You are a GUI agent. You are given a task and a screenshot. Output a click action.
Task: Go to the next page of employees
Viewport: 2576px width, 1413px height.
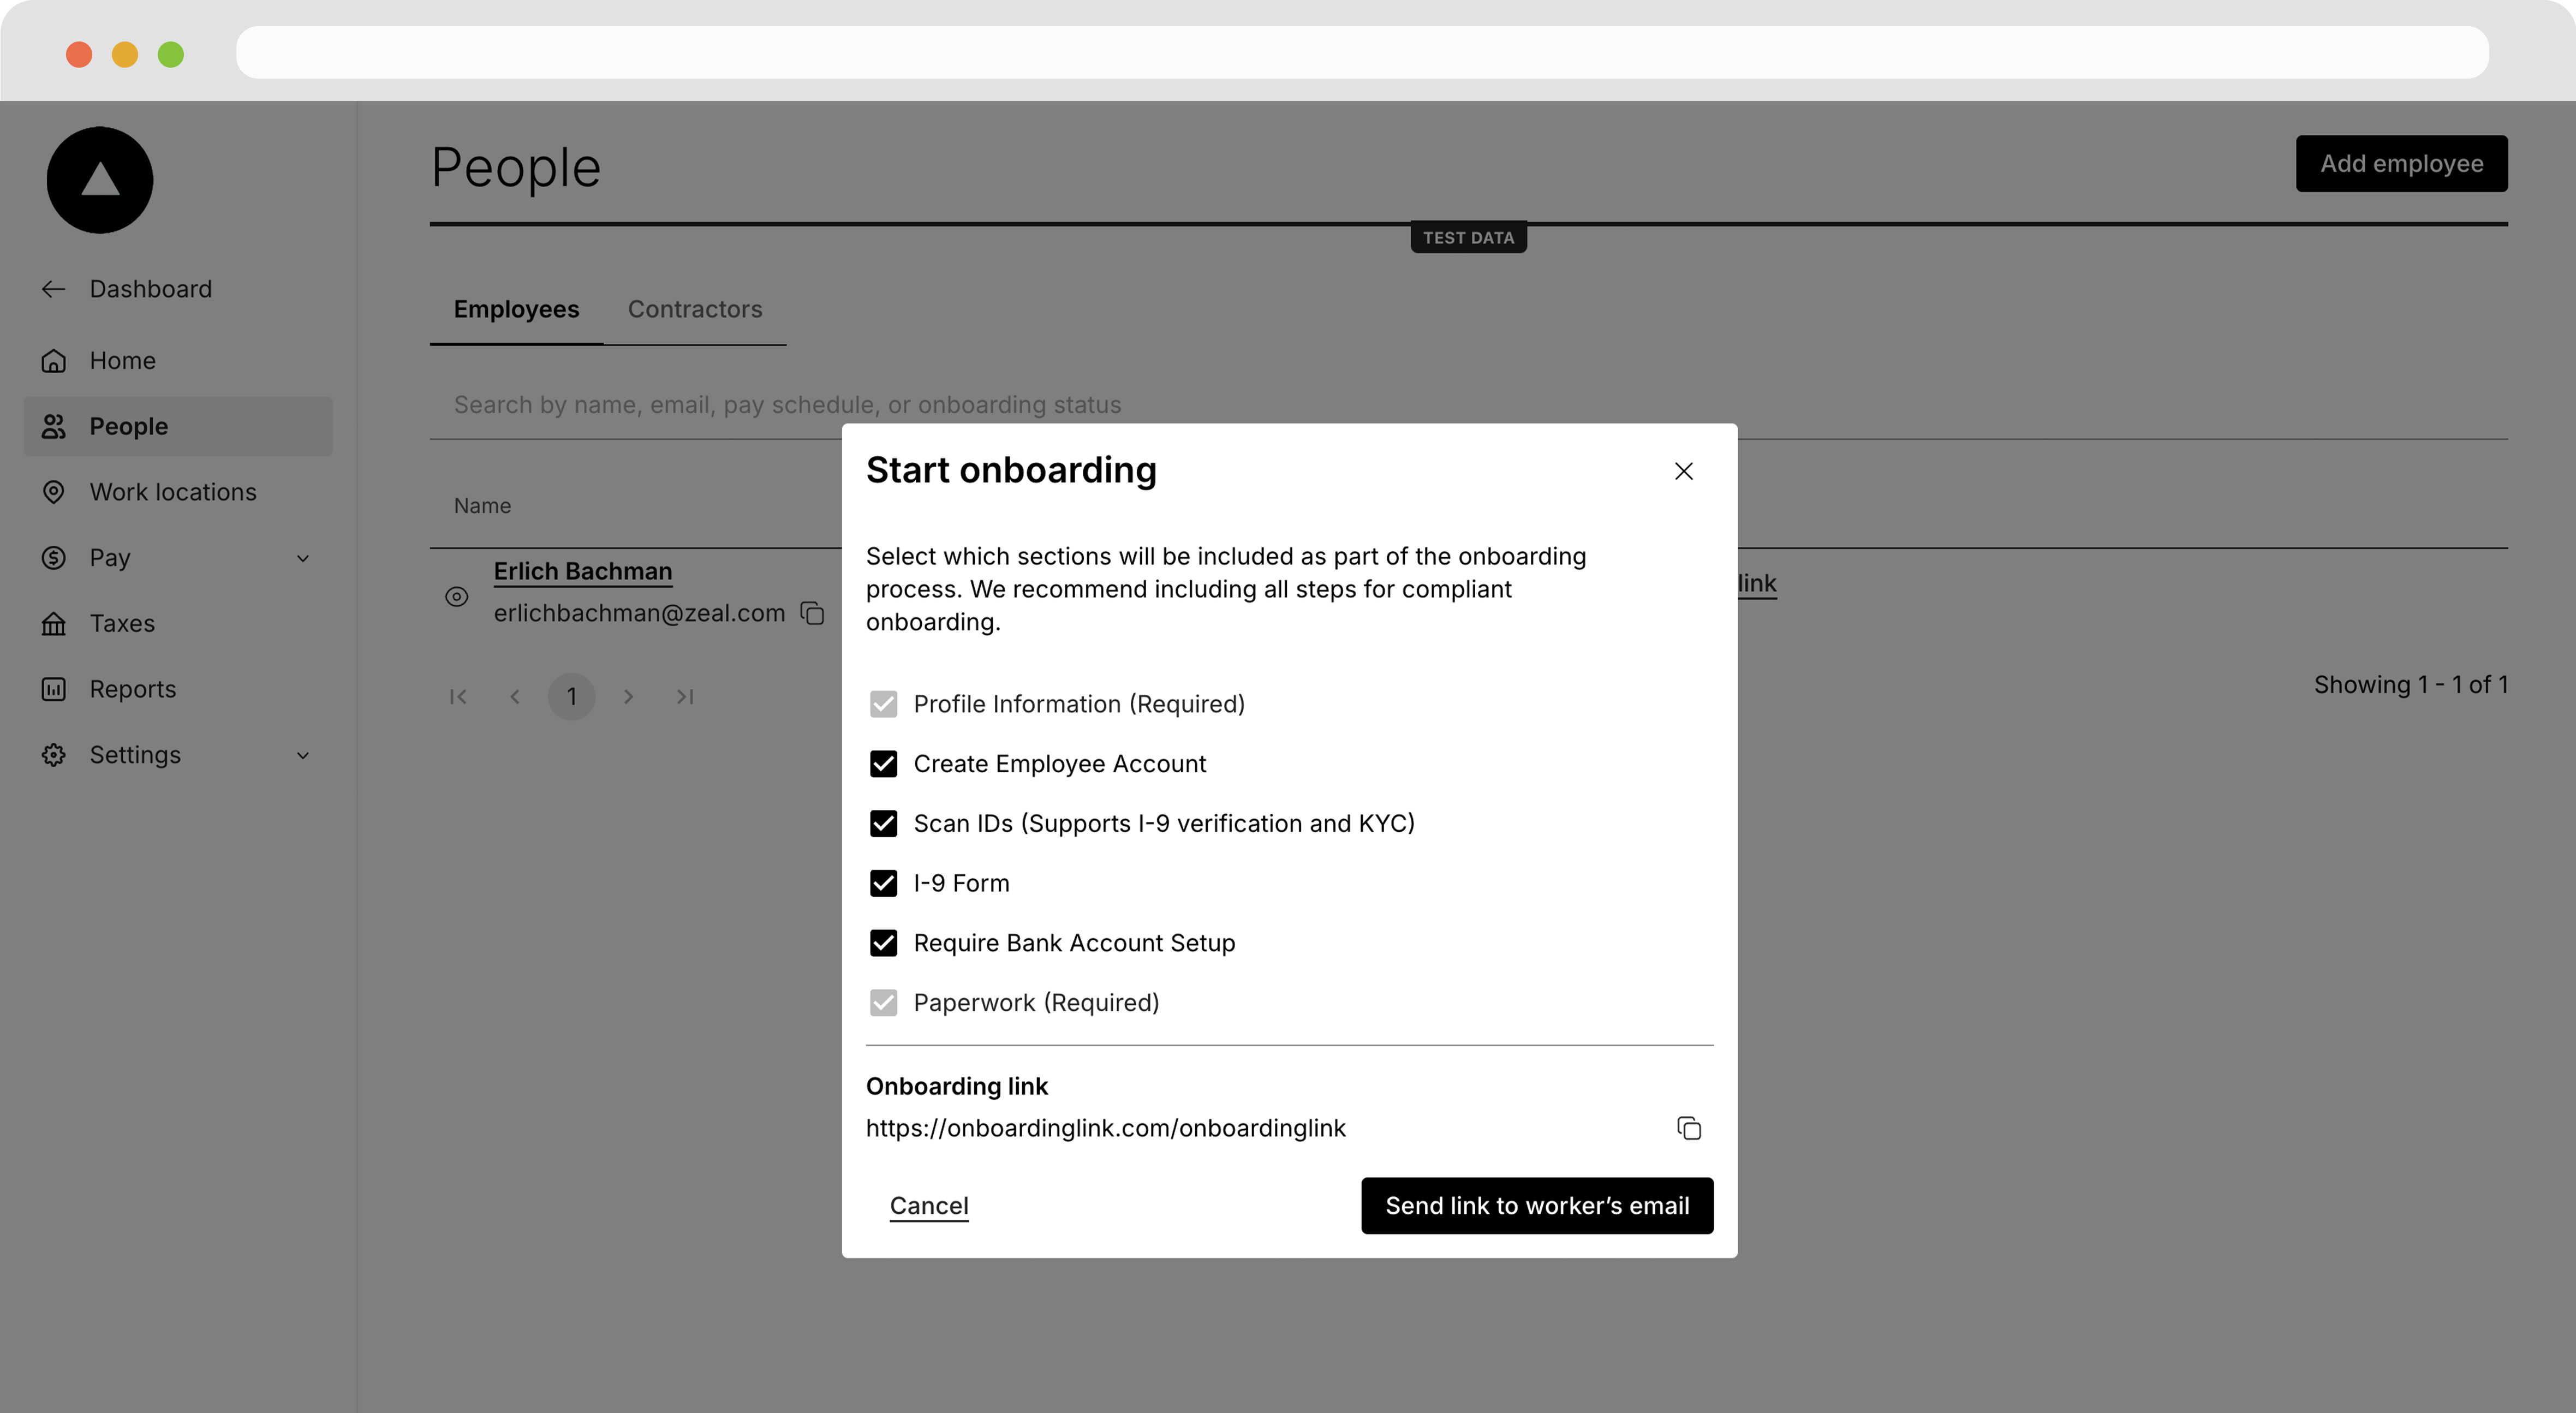[628, 697]
